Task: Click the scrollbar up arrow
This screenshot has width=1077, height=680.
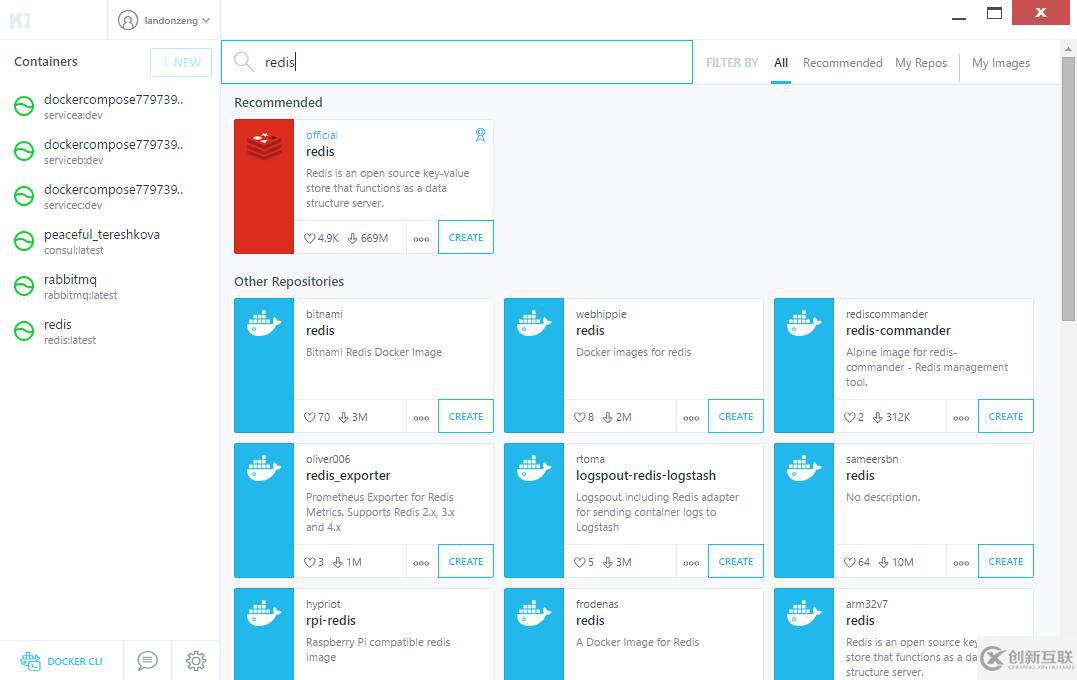Action: pyautogui.click(x=1068, y=49)
